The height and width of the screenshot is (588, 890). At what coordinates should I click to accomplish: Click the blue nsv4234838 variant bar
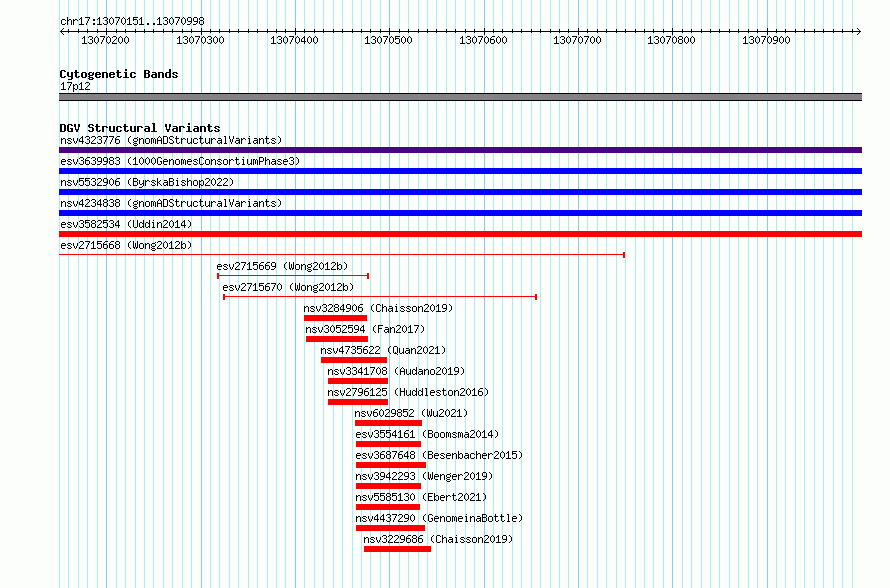pos(460,213)
